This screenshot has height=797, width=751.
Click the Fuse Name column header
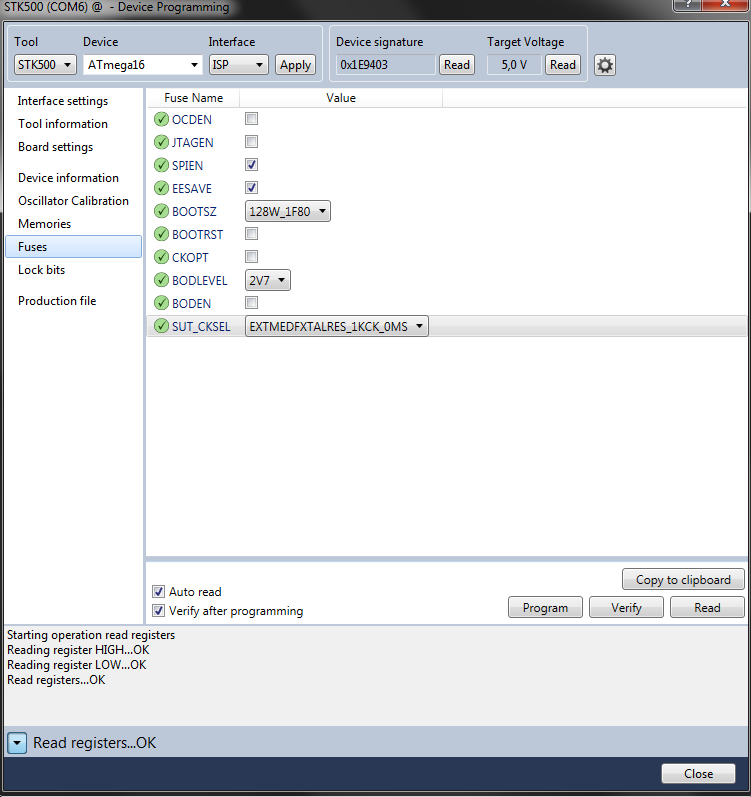coord(194,98)
